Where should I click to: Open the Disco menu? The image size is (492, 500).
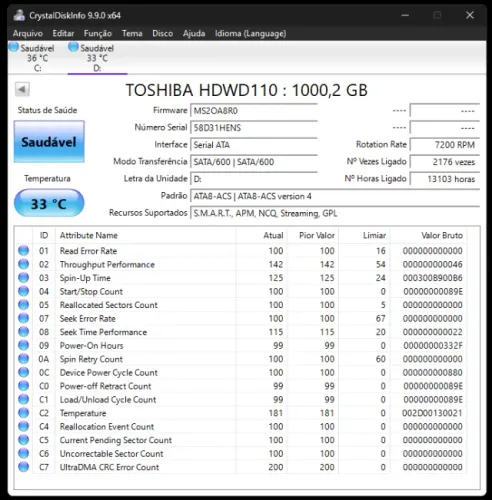click(x=162, y=33)
